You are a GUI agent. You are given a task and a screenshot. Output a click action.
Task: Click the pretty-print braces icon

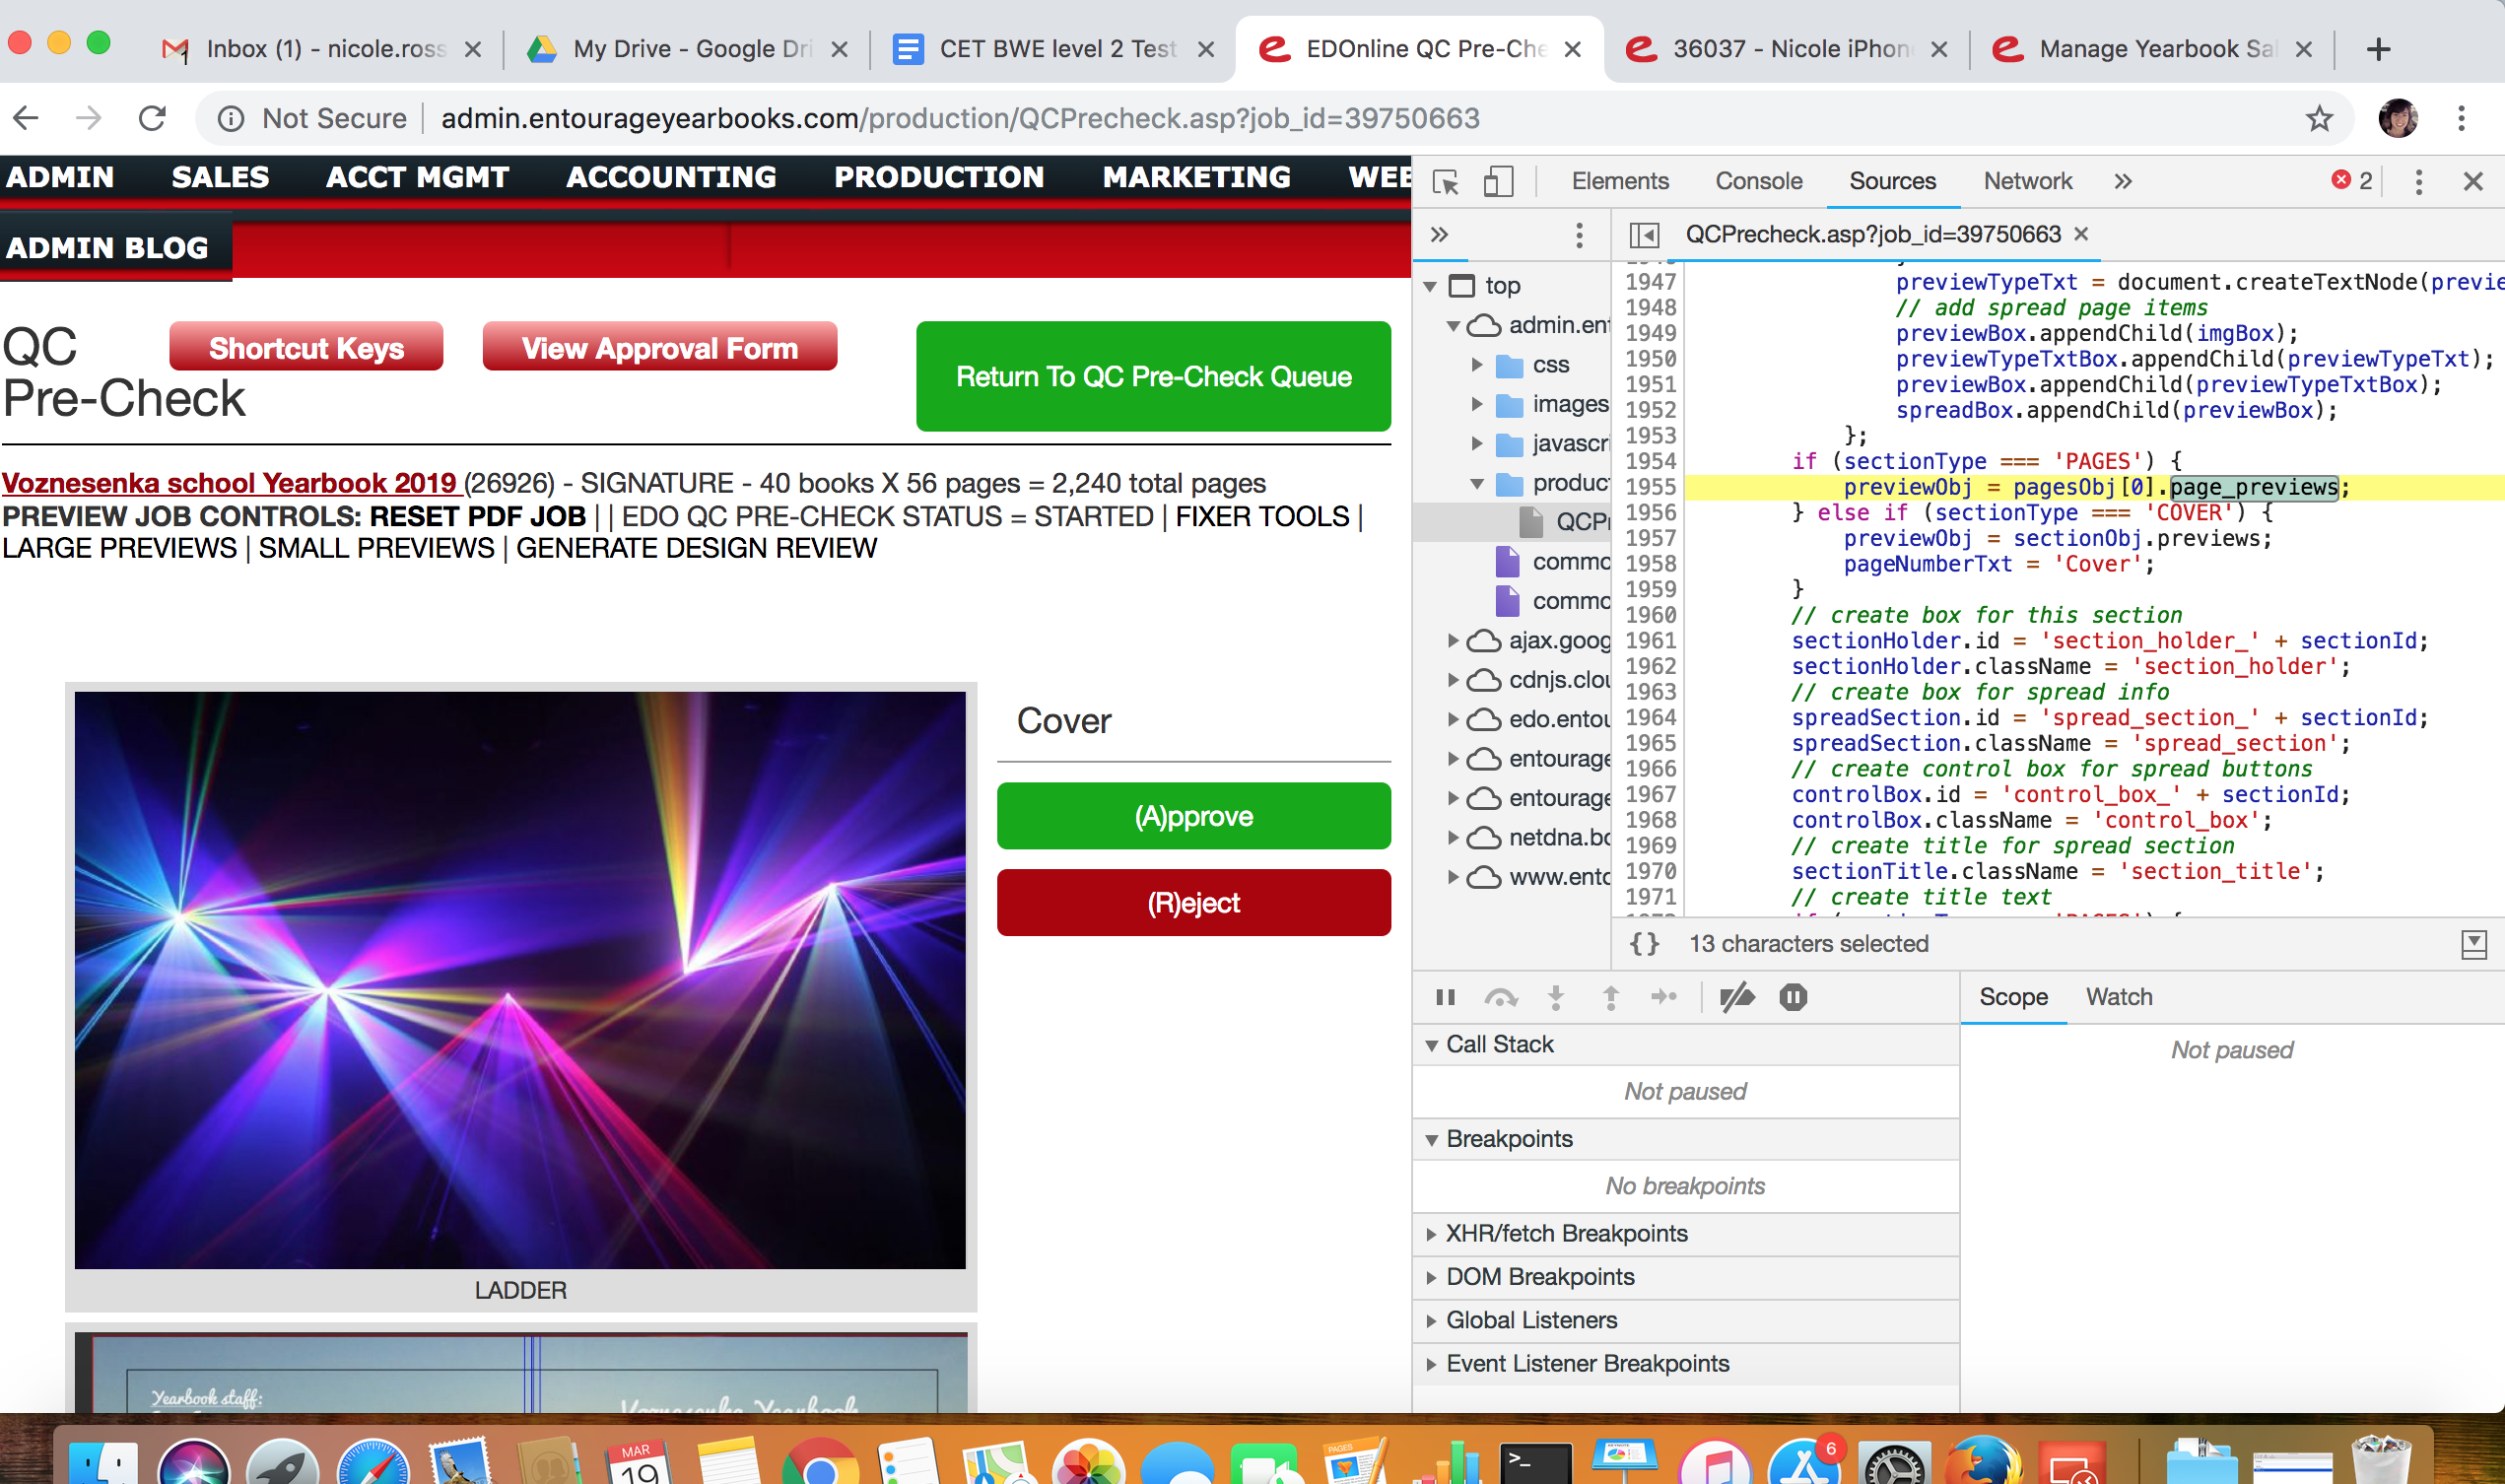point(1644,943)
